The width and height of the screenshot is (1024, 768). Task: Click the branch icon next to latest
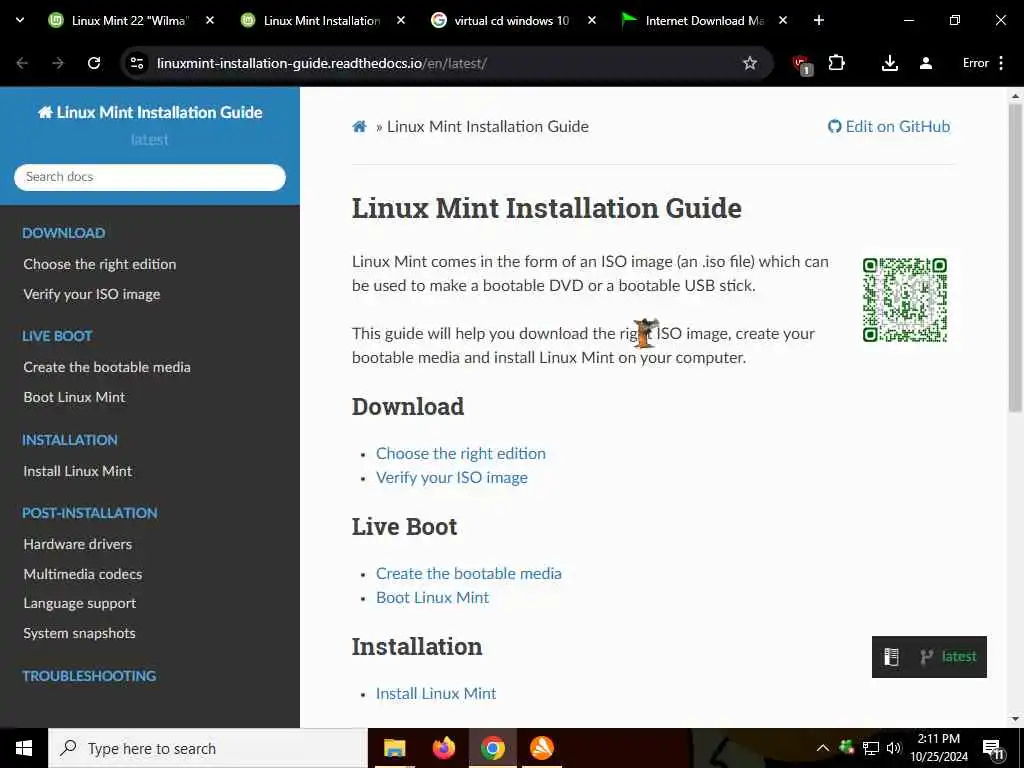(926, 656)
